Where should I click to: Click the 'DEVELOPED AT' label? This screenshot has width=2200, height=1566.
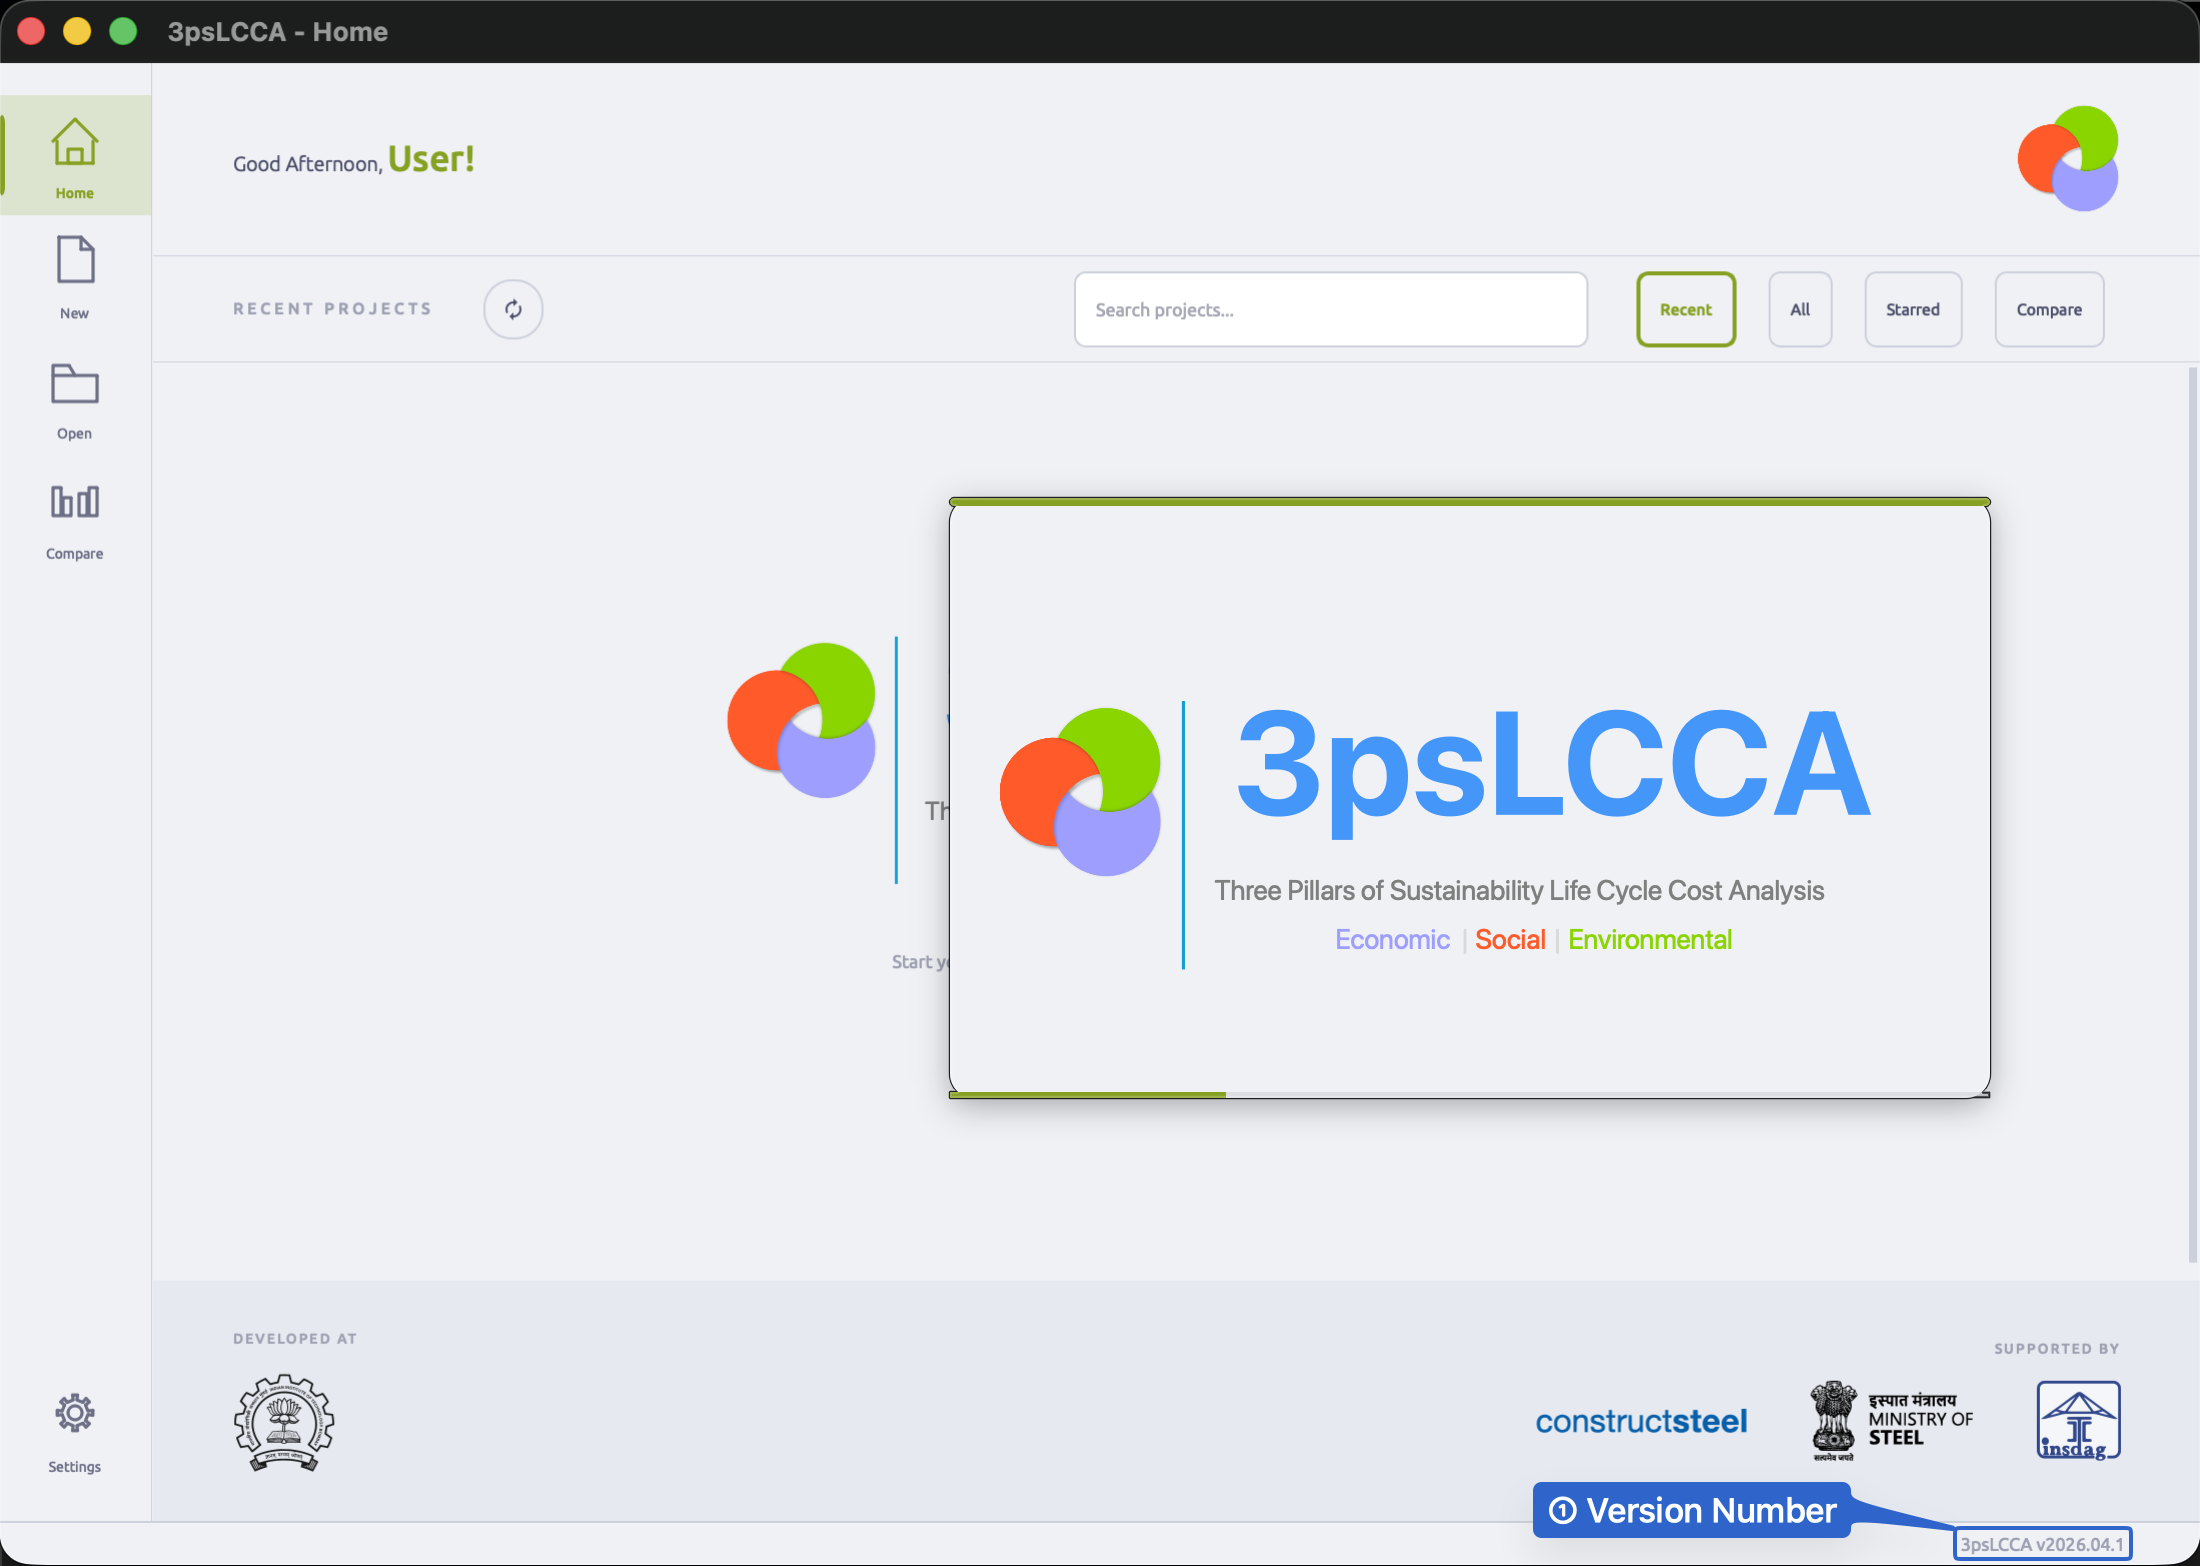coord(295,1339)
